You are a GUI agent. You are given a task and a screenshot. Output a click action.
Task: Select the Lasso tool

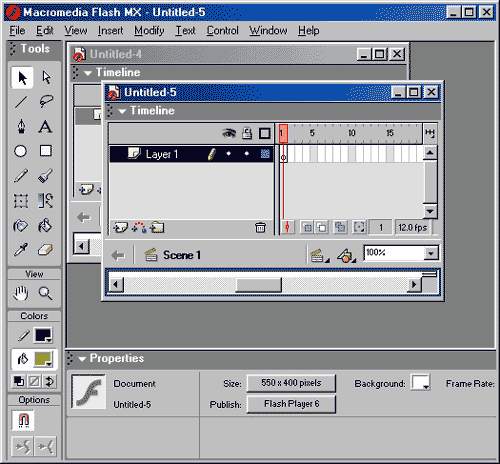click(46, 101)
